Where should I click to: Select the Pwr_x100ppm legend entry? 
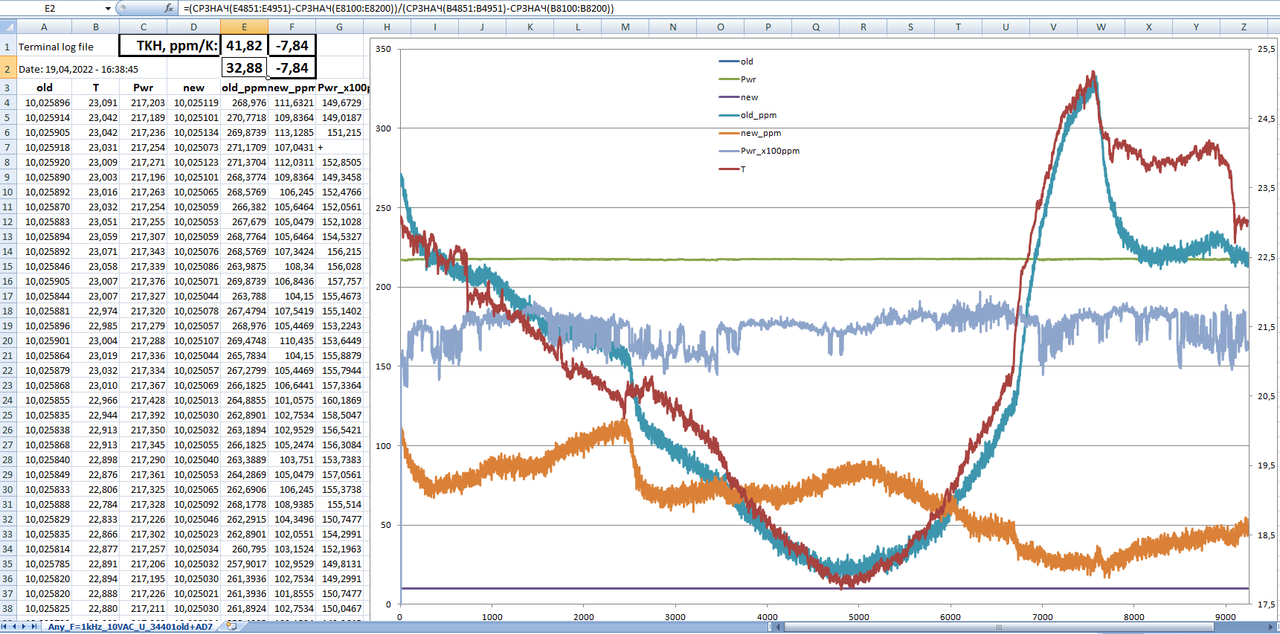click(x=769, y=151)
